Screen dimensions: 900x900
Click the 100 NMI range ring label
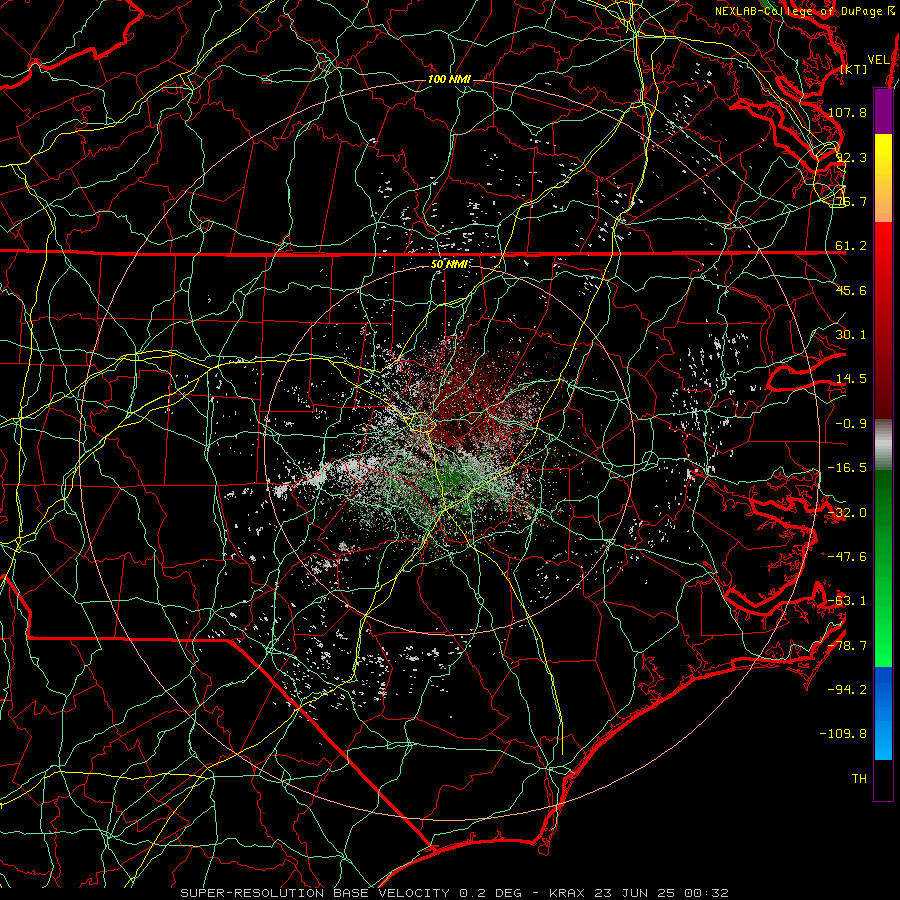(449, 79)
